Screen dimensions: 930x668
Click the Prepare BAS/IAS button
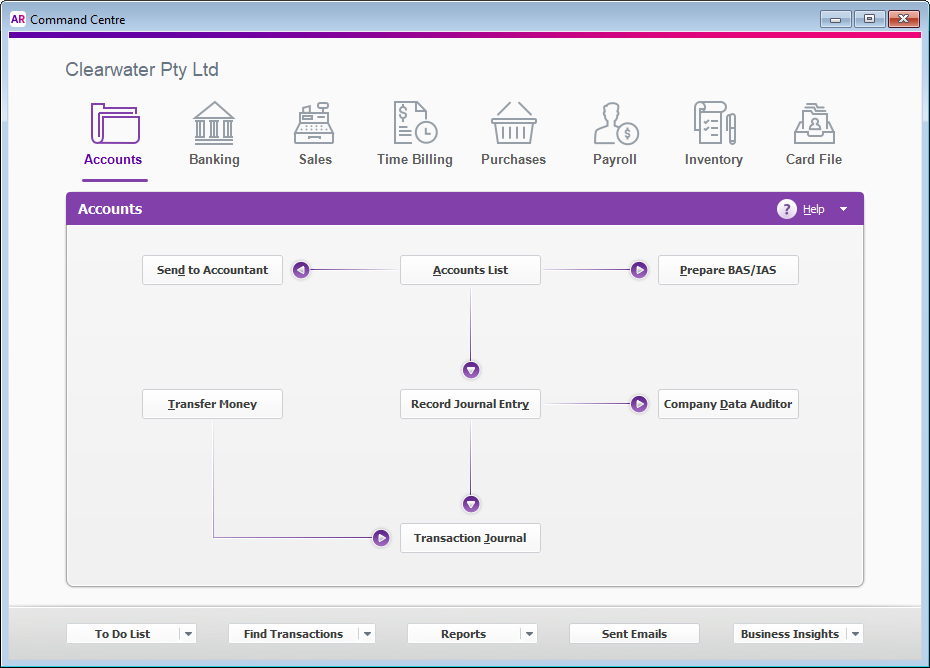(x=728, y=270)
